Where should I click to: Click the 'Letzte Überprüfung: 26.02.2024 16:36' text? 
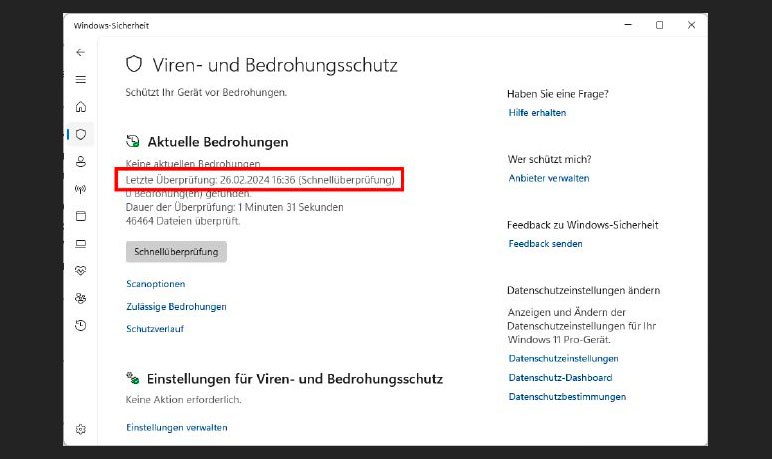pyautogui.click(x=210, y=180)
